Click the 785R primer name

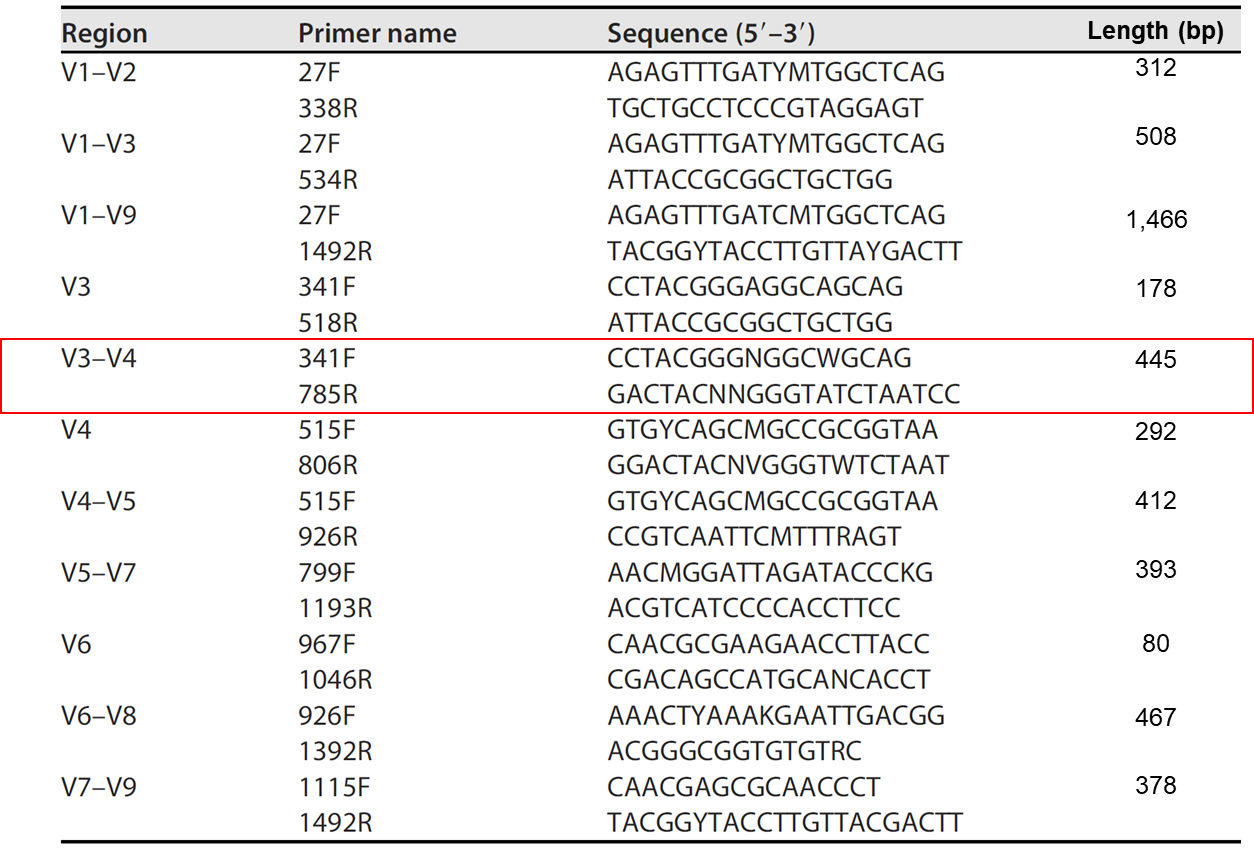pyautogui.click(x=328, y=394)
